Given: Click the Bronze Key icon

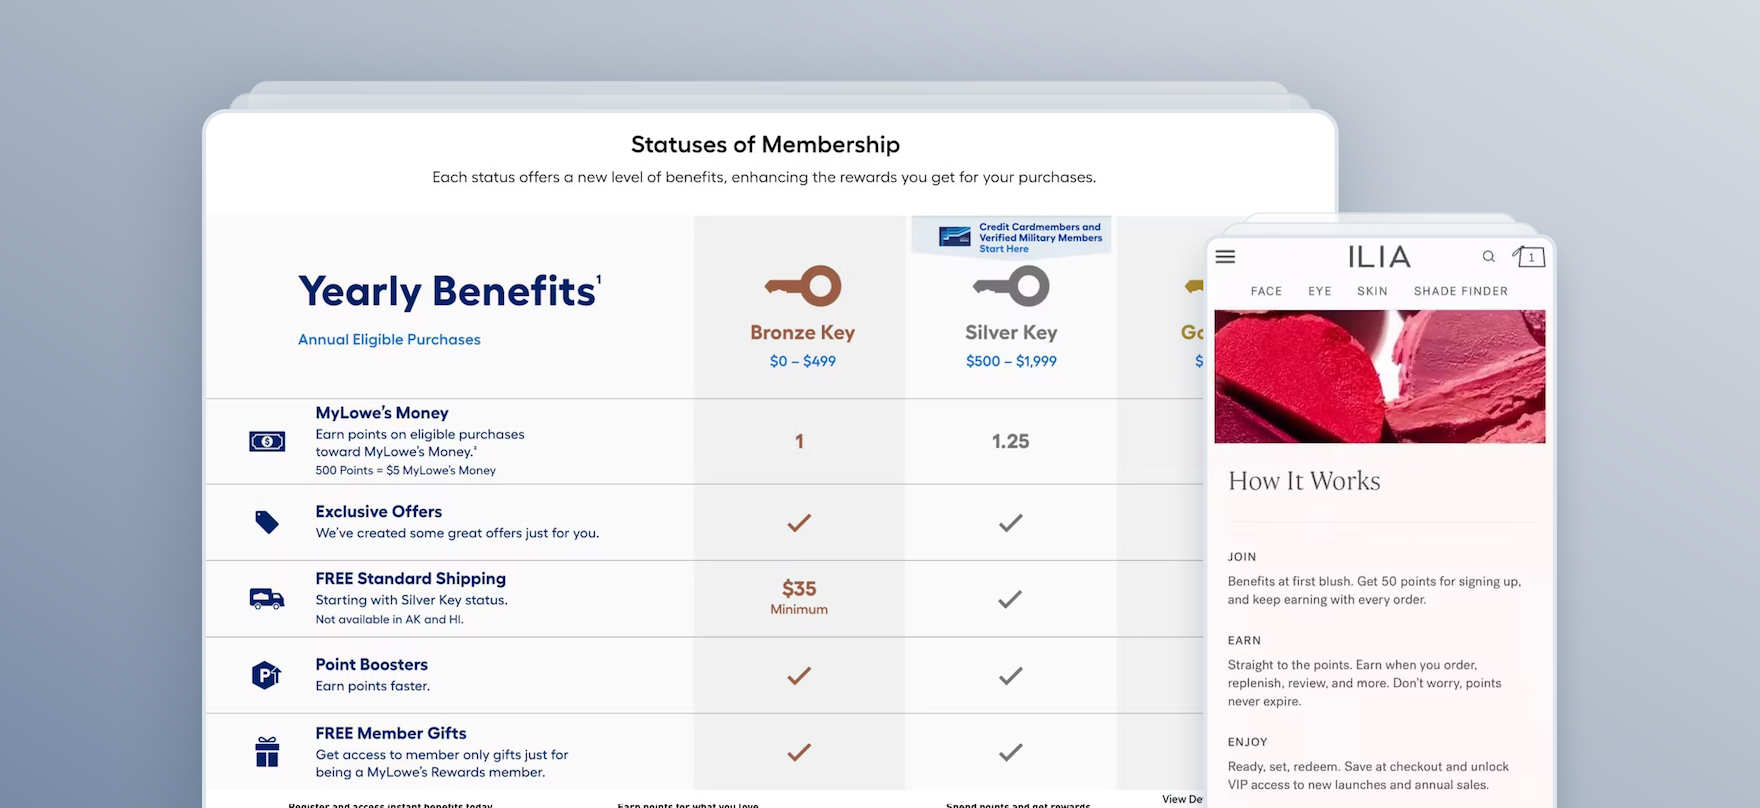Looking at the screenshot, I should [803, 286].
